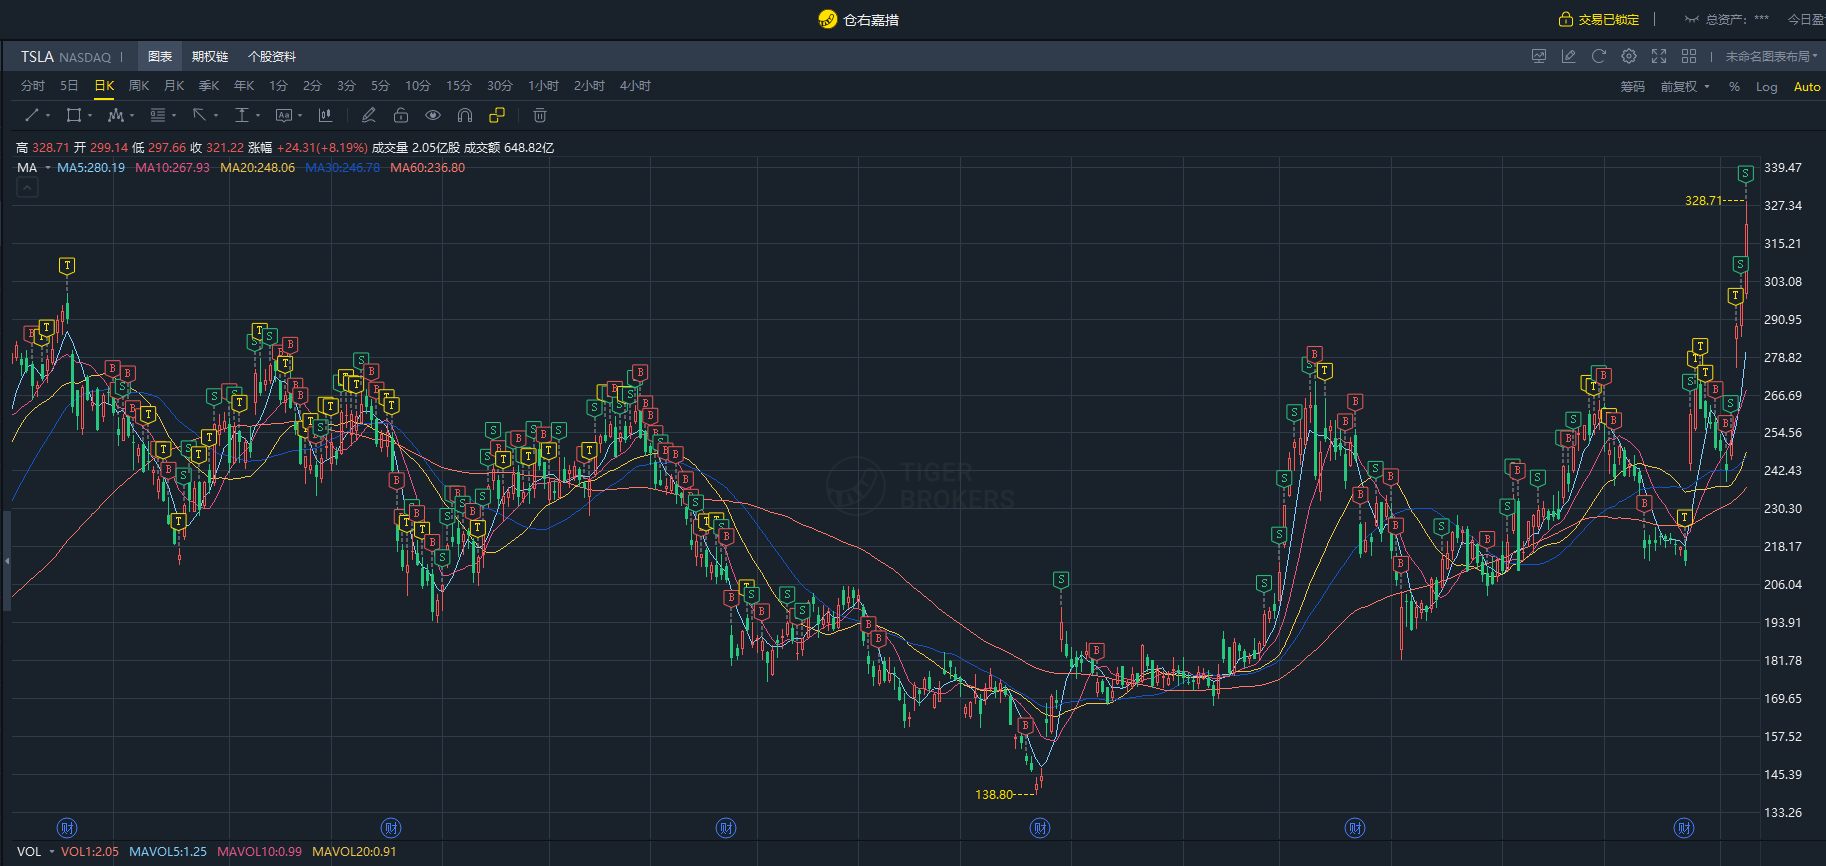1826x866 pixels.
Task: Select the wave pattern drawing tool
Action: point(115,115)
